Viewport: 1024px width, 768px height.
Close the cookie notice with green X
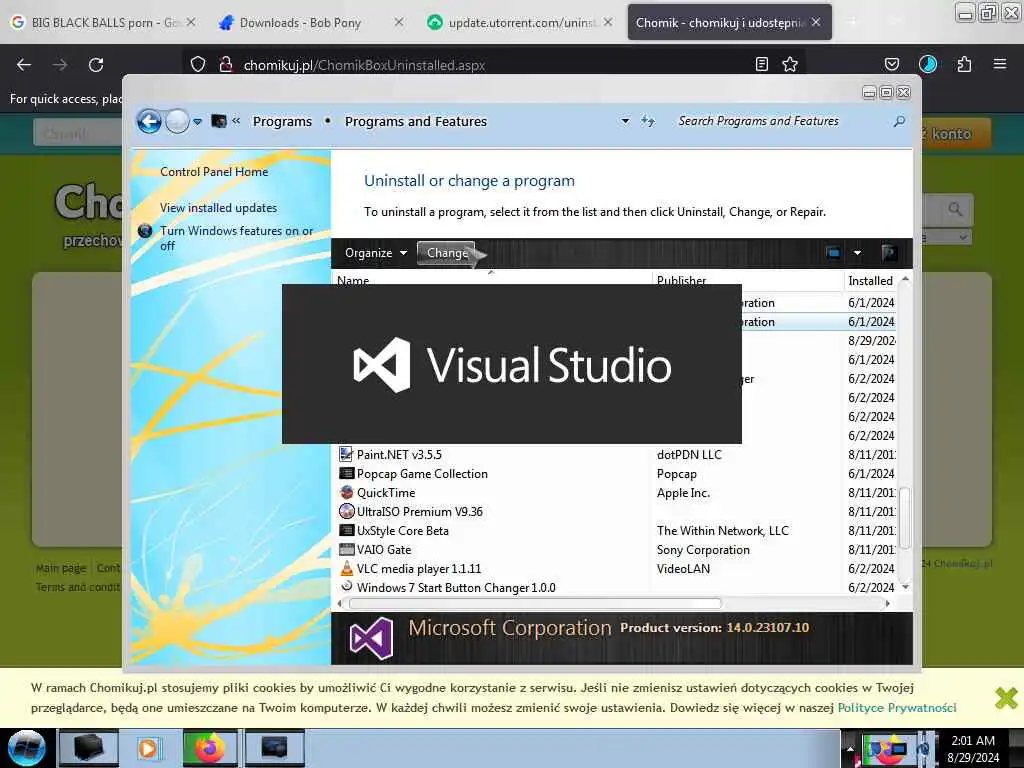click(1006, 698)
